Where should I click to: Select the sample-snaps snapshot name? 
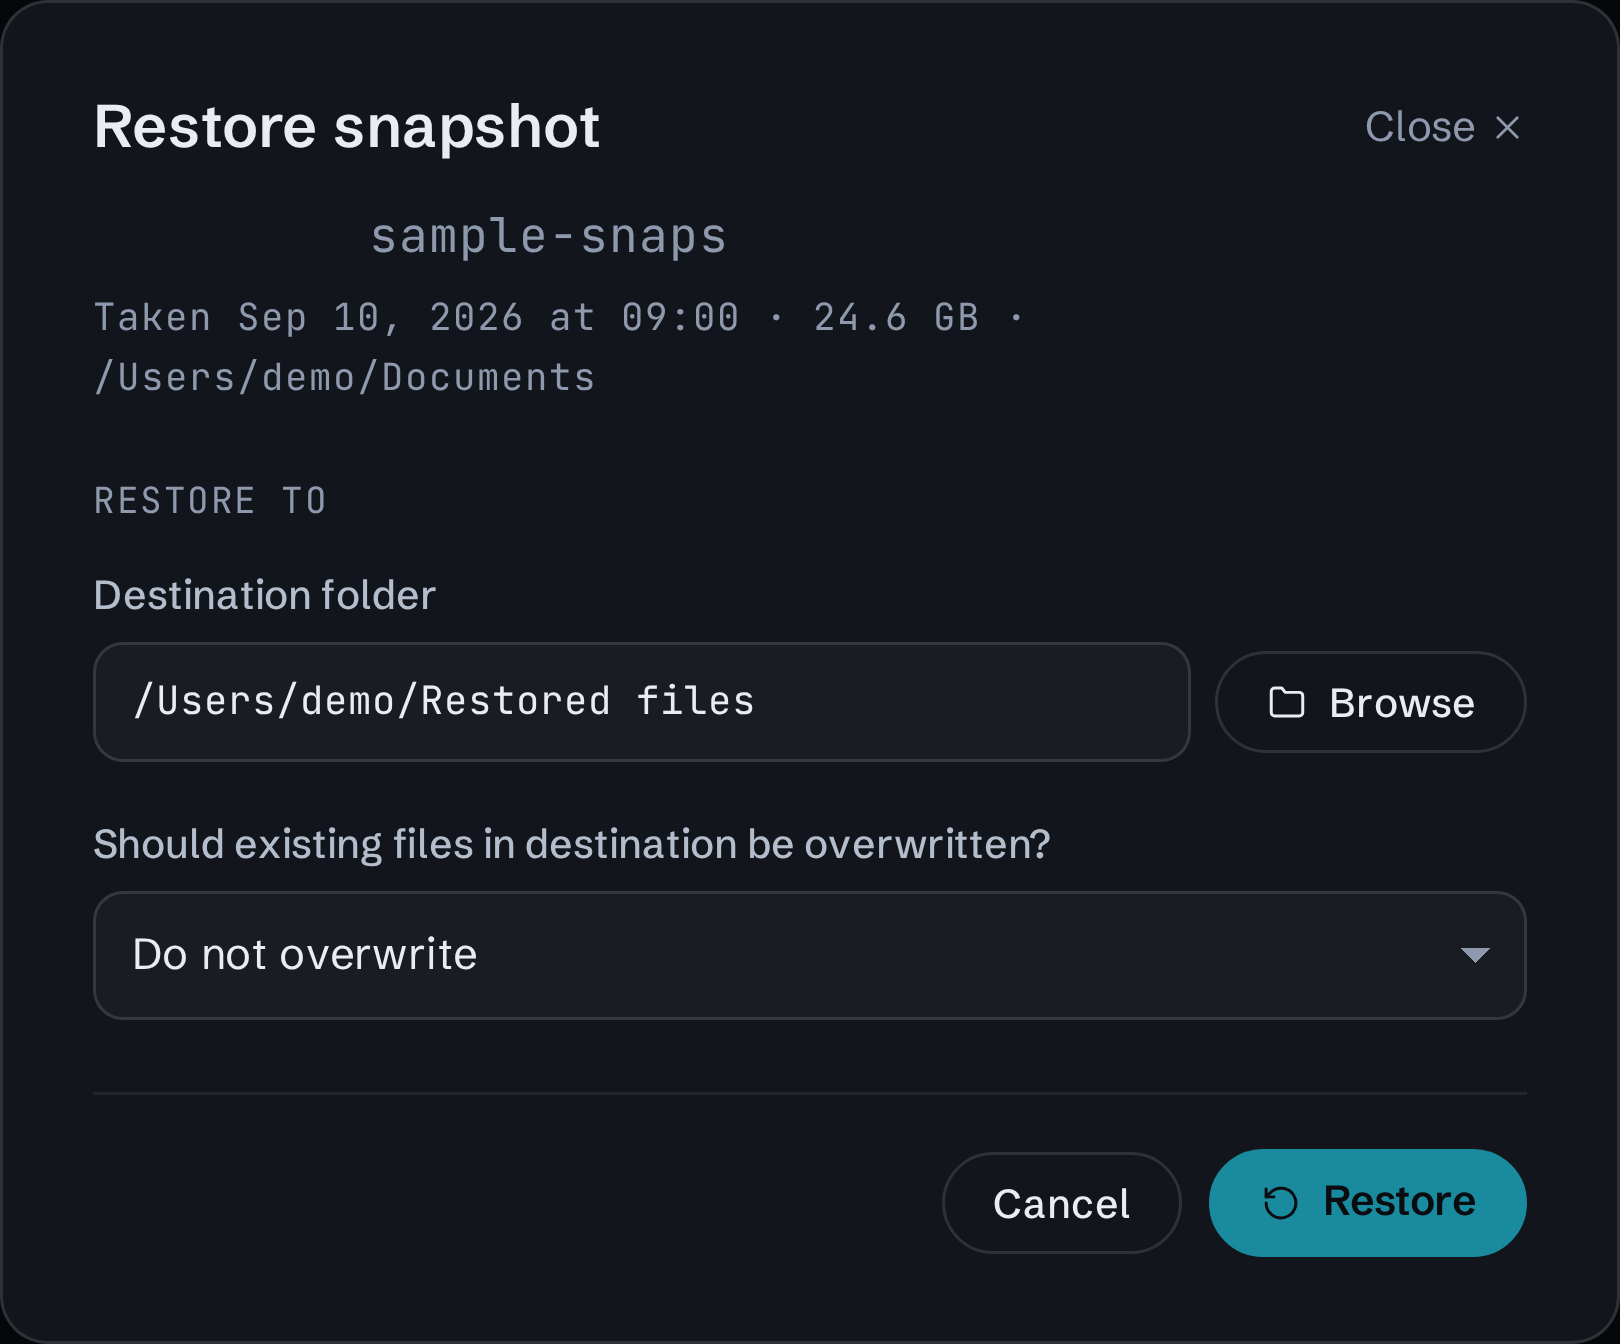548,236
